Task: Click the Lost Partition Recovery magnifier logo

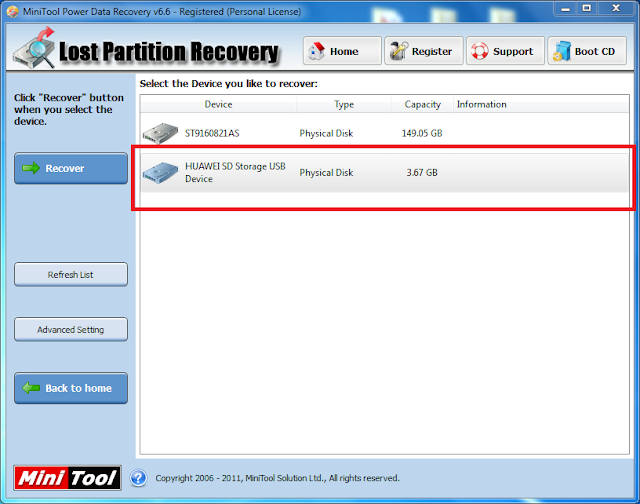Action: click(x=34, y=48)
